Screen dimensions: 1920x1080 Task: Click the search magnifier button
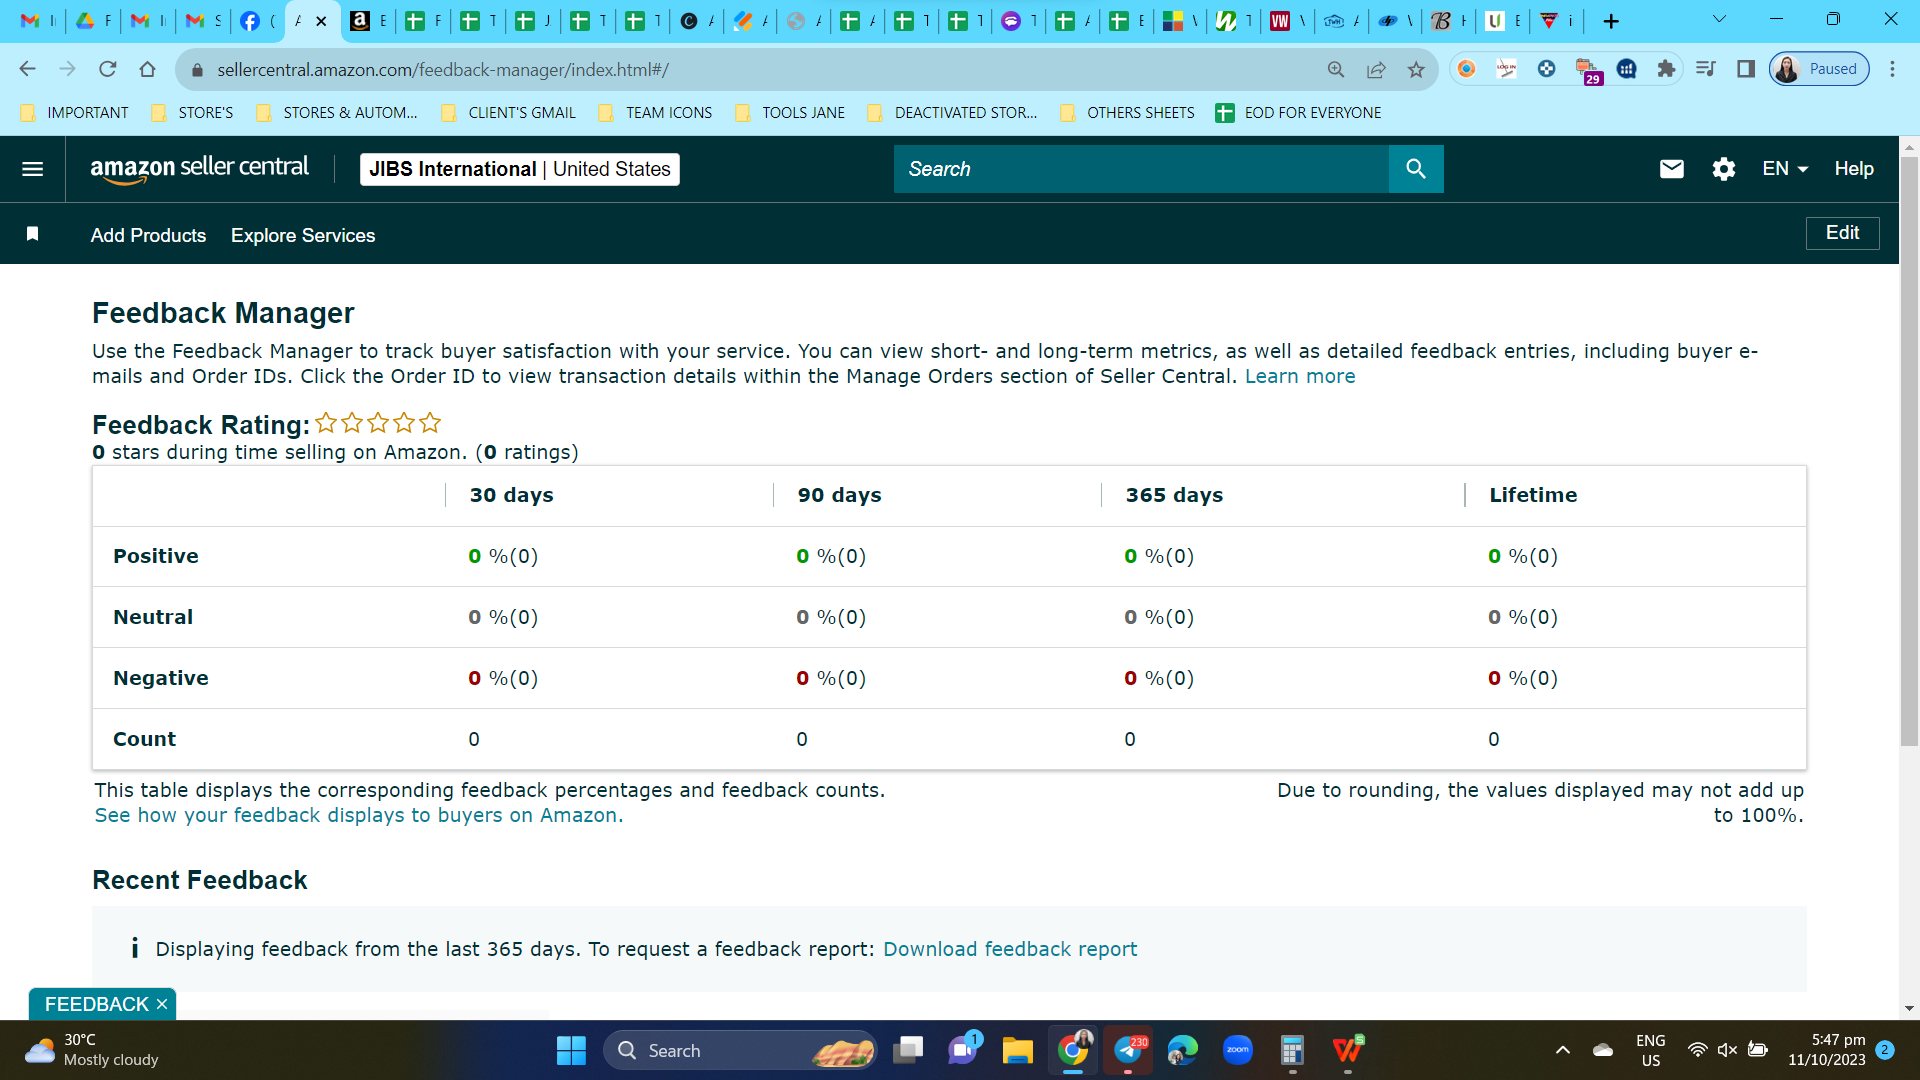1415,169
